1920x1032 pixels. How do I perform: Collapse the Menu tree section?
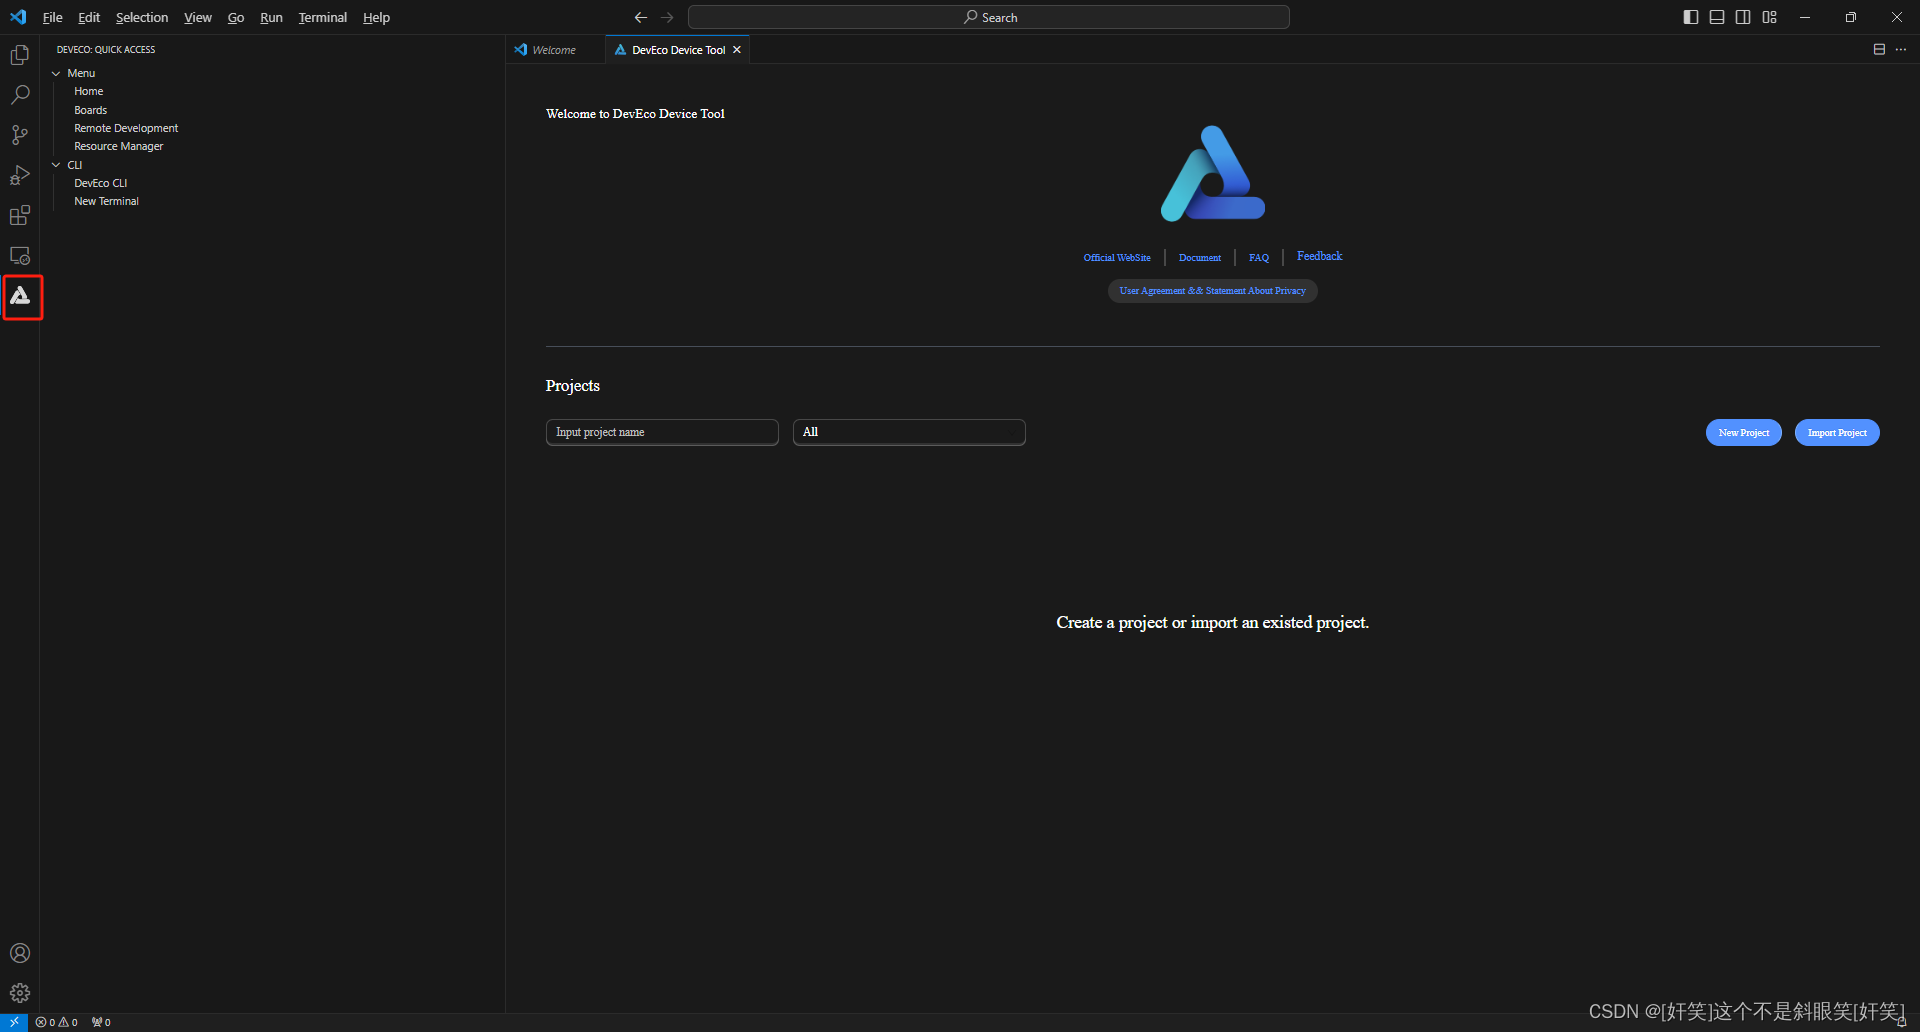click(57, 73)
